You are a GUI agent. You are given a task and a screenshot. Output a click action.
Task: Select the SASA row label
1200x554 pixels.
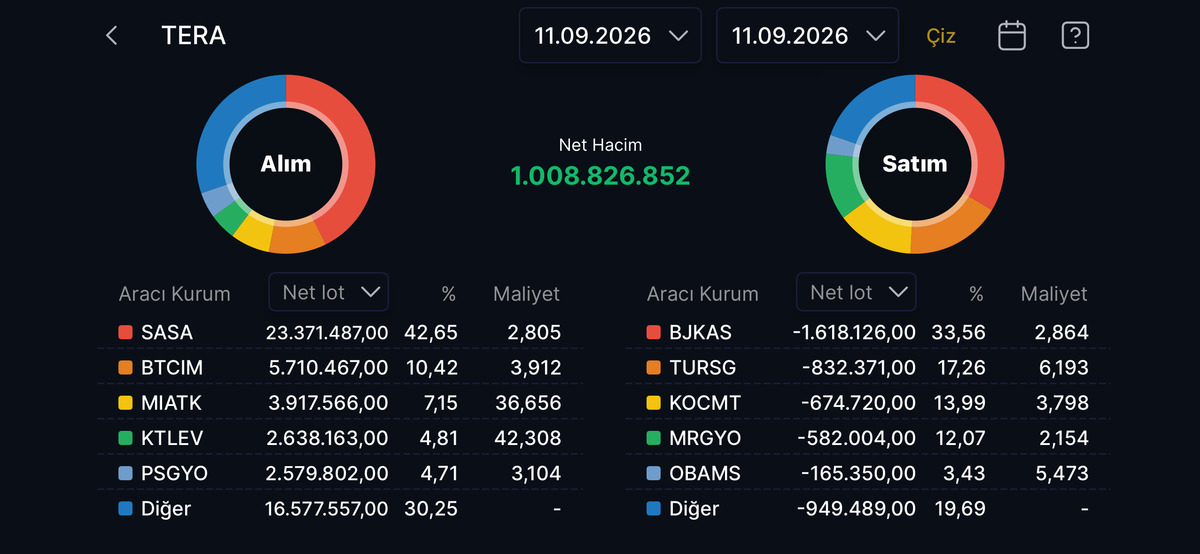point(167,332)
